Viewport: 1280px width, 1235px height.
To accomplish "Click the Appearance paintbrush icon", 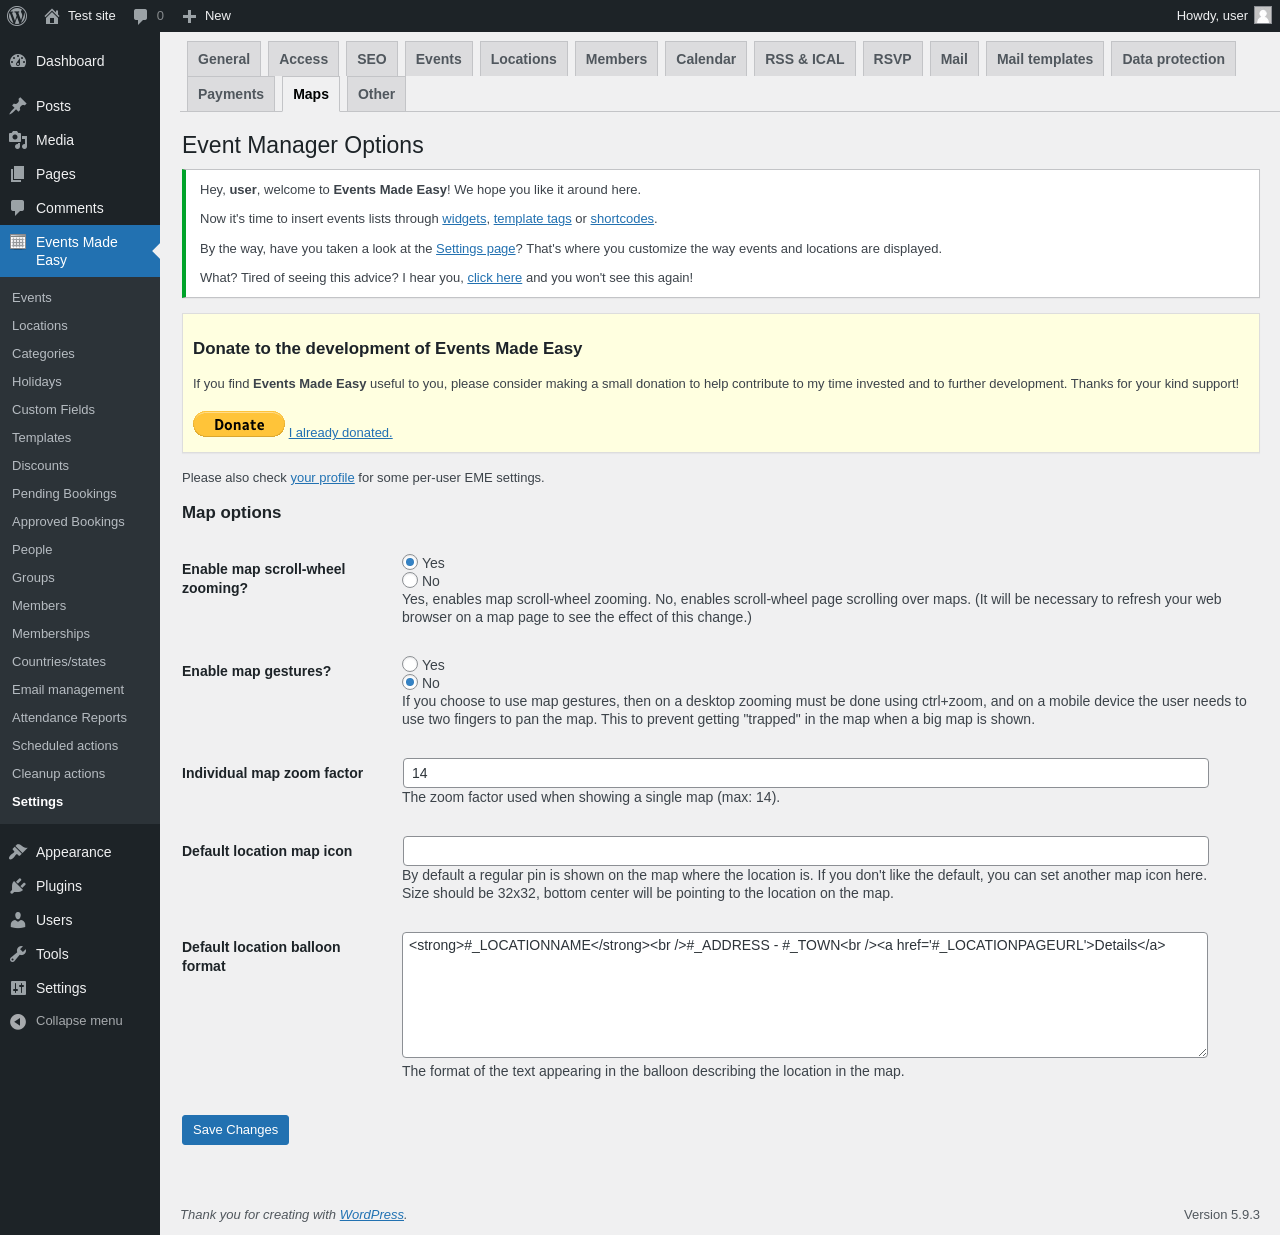I will click(x=18, y=852).
